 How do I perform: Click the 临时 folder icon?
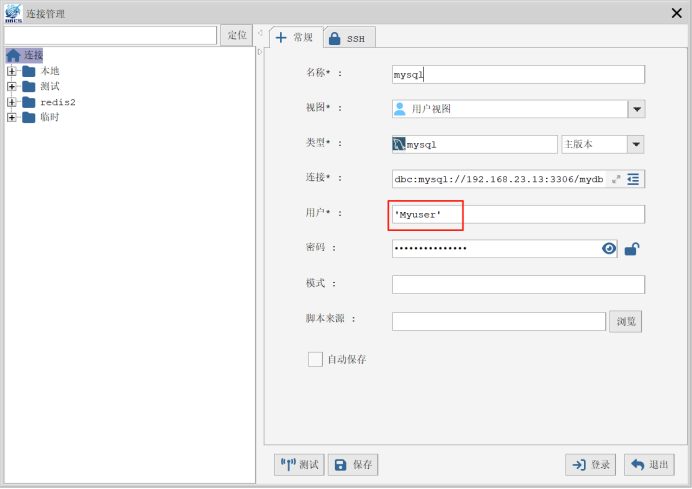[29, 117]
